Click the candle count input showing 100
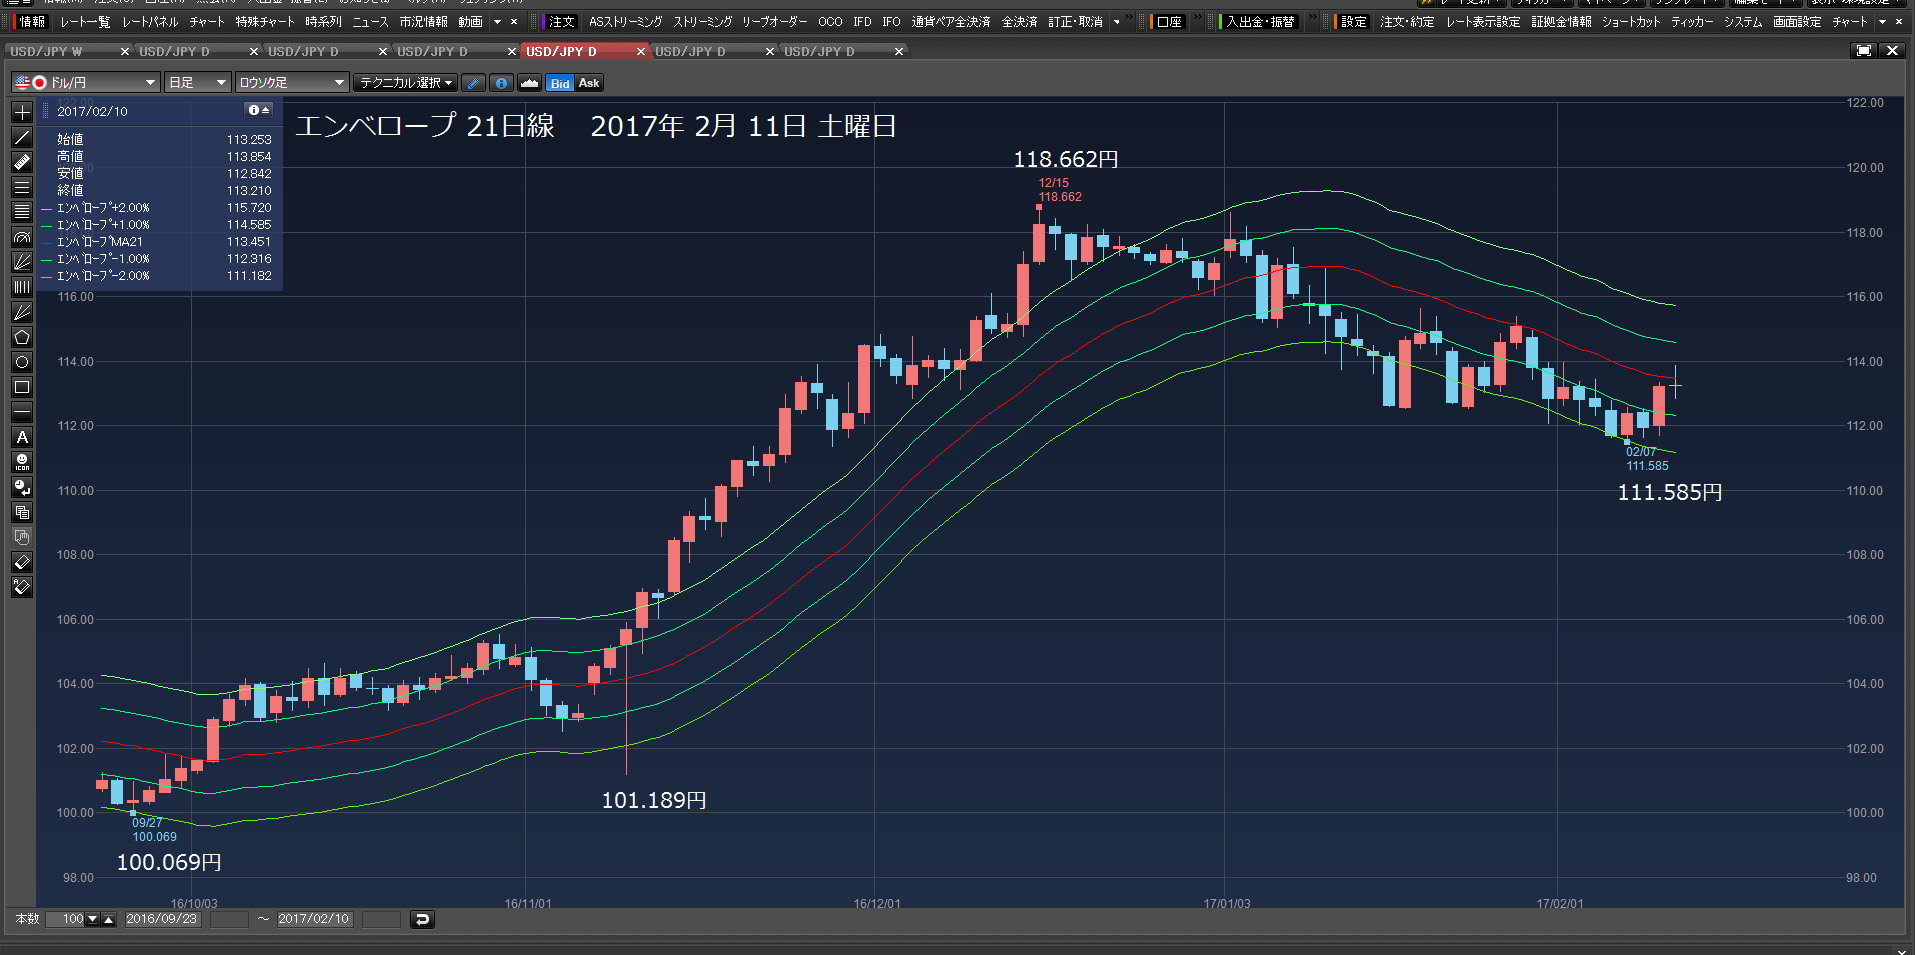Viewport: 1915px width, 955px height. coord(66,919)
